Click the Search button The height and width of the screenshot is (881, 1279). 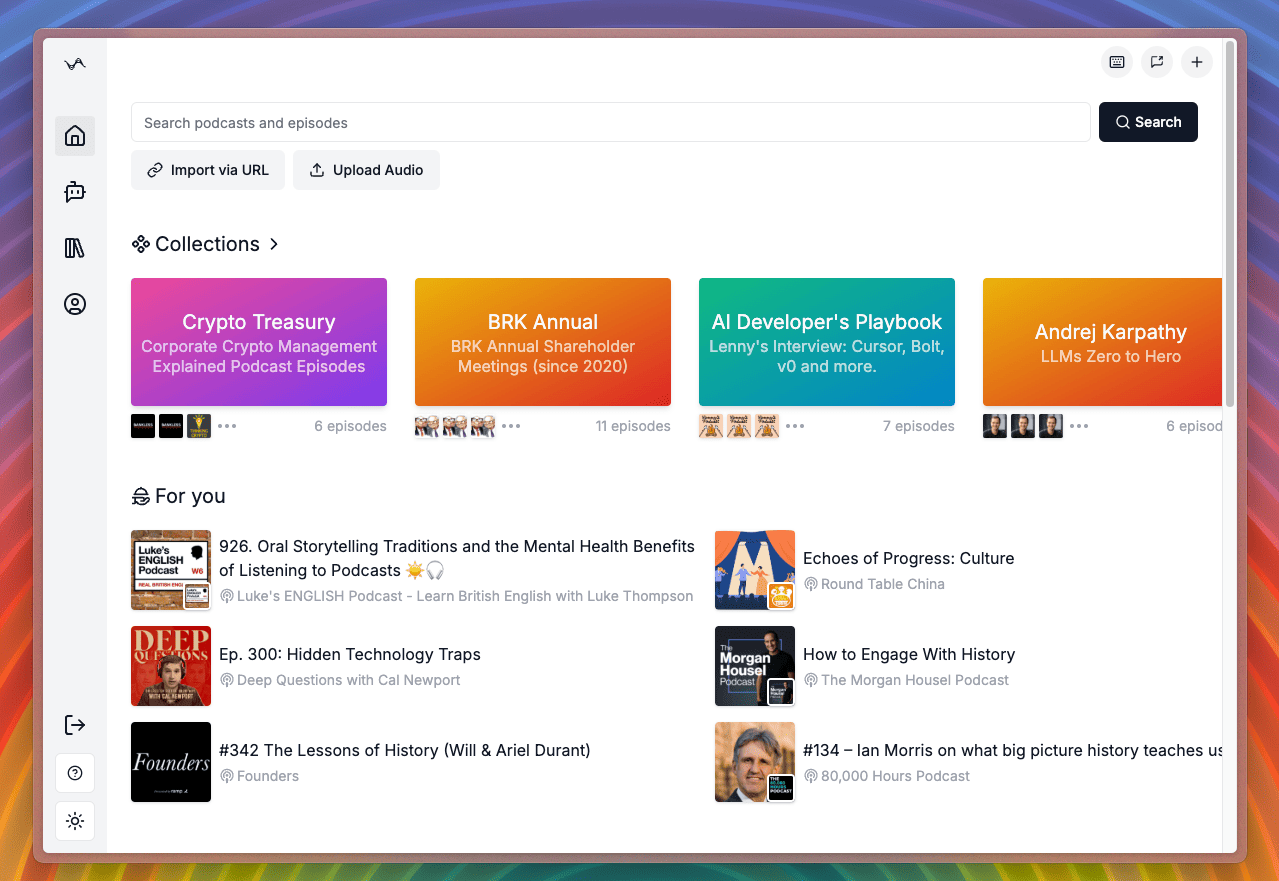coord(1148,122)
